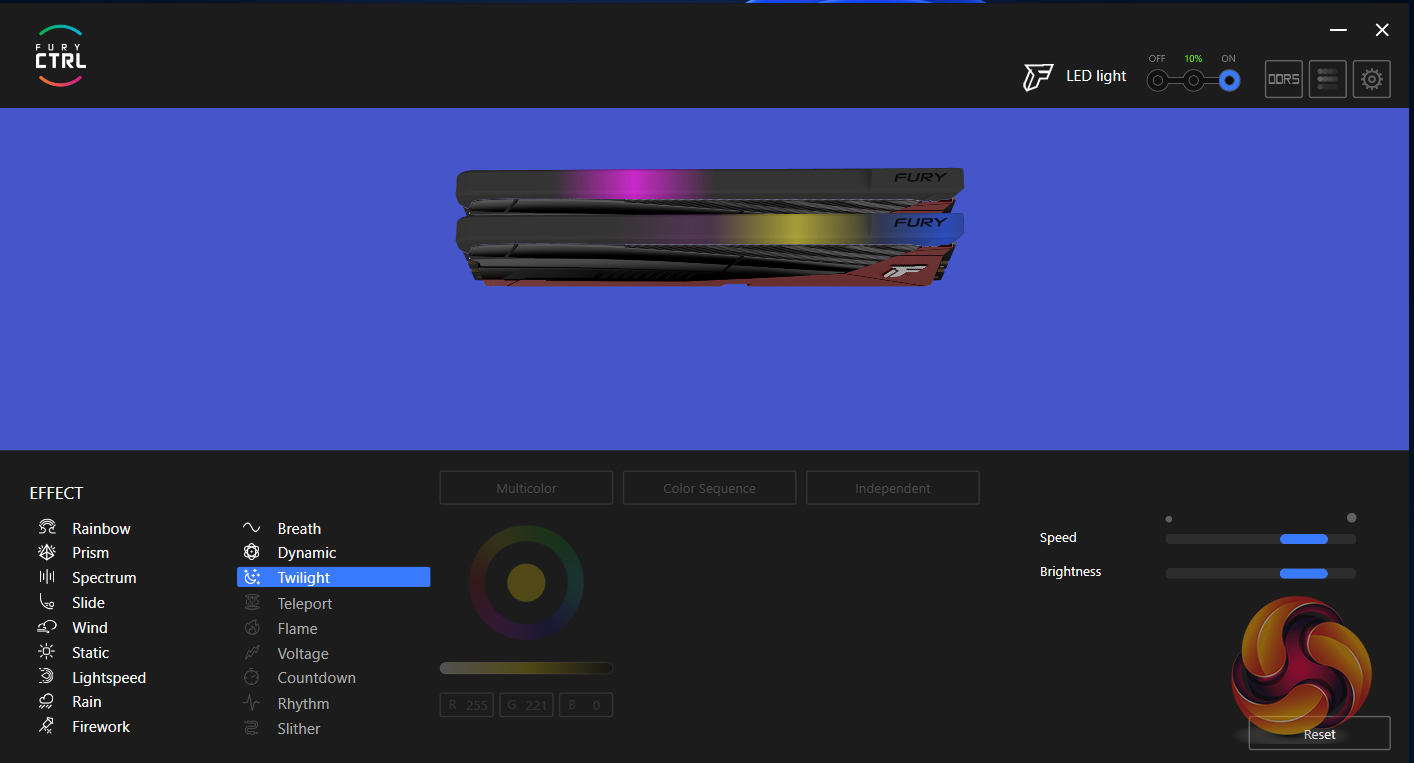Viewport: 1414px width, 763px height.
Task: Select the Independent mode tab
Action: point(892,488)
